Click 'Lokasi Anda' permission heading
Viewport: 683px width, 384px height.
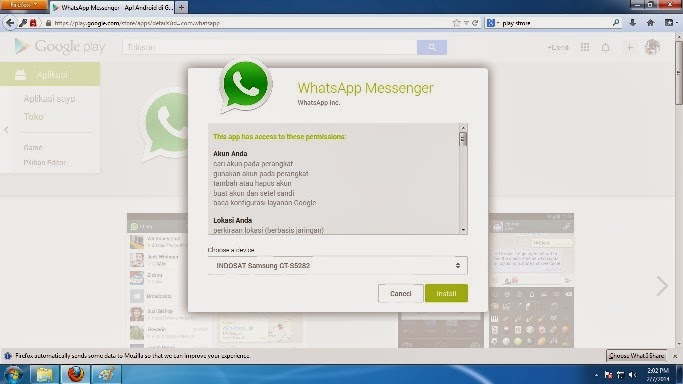tap(233, 220)
